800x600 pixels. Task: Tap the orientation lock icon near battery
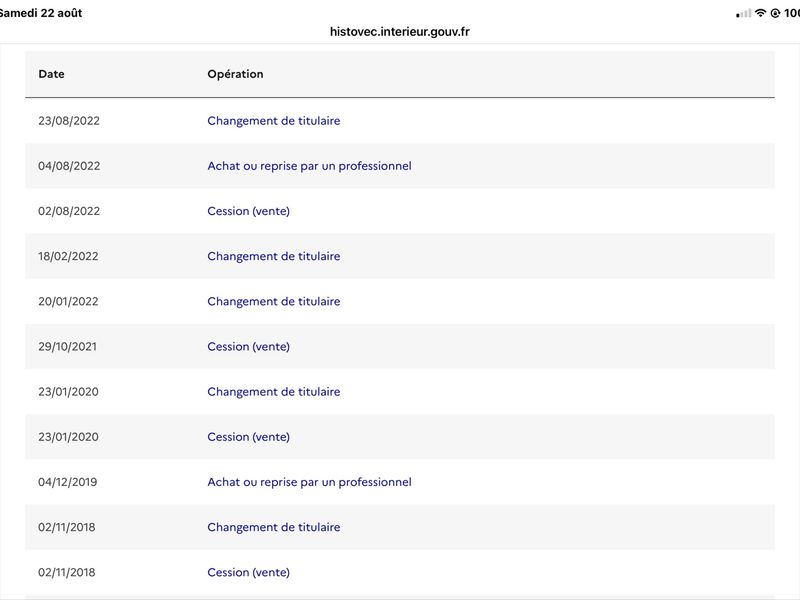pos(775,13)
